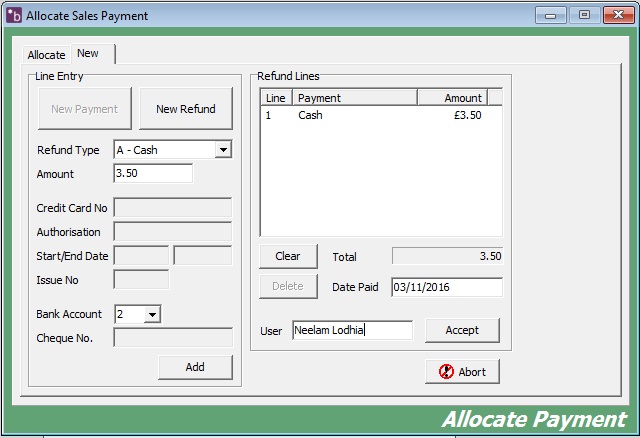Click the Amount field showing 3.50

point(153,173)
